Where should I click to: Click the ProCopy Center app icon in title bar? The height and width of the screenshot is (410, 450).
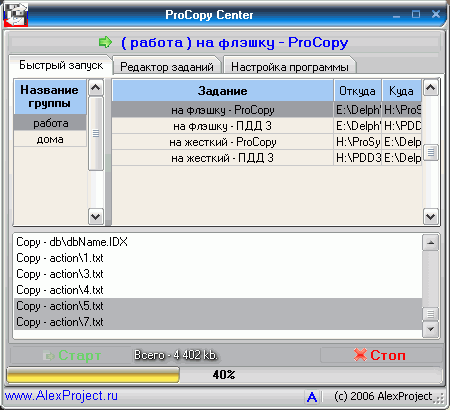click(16, 15)
